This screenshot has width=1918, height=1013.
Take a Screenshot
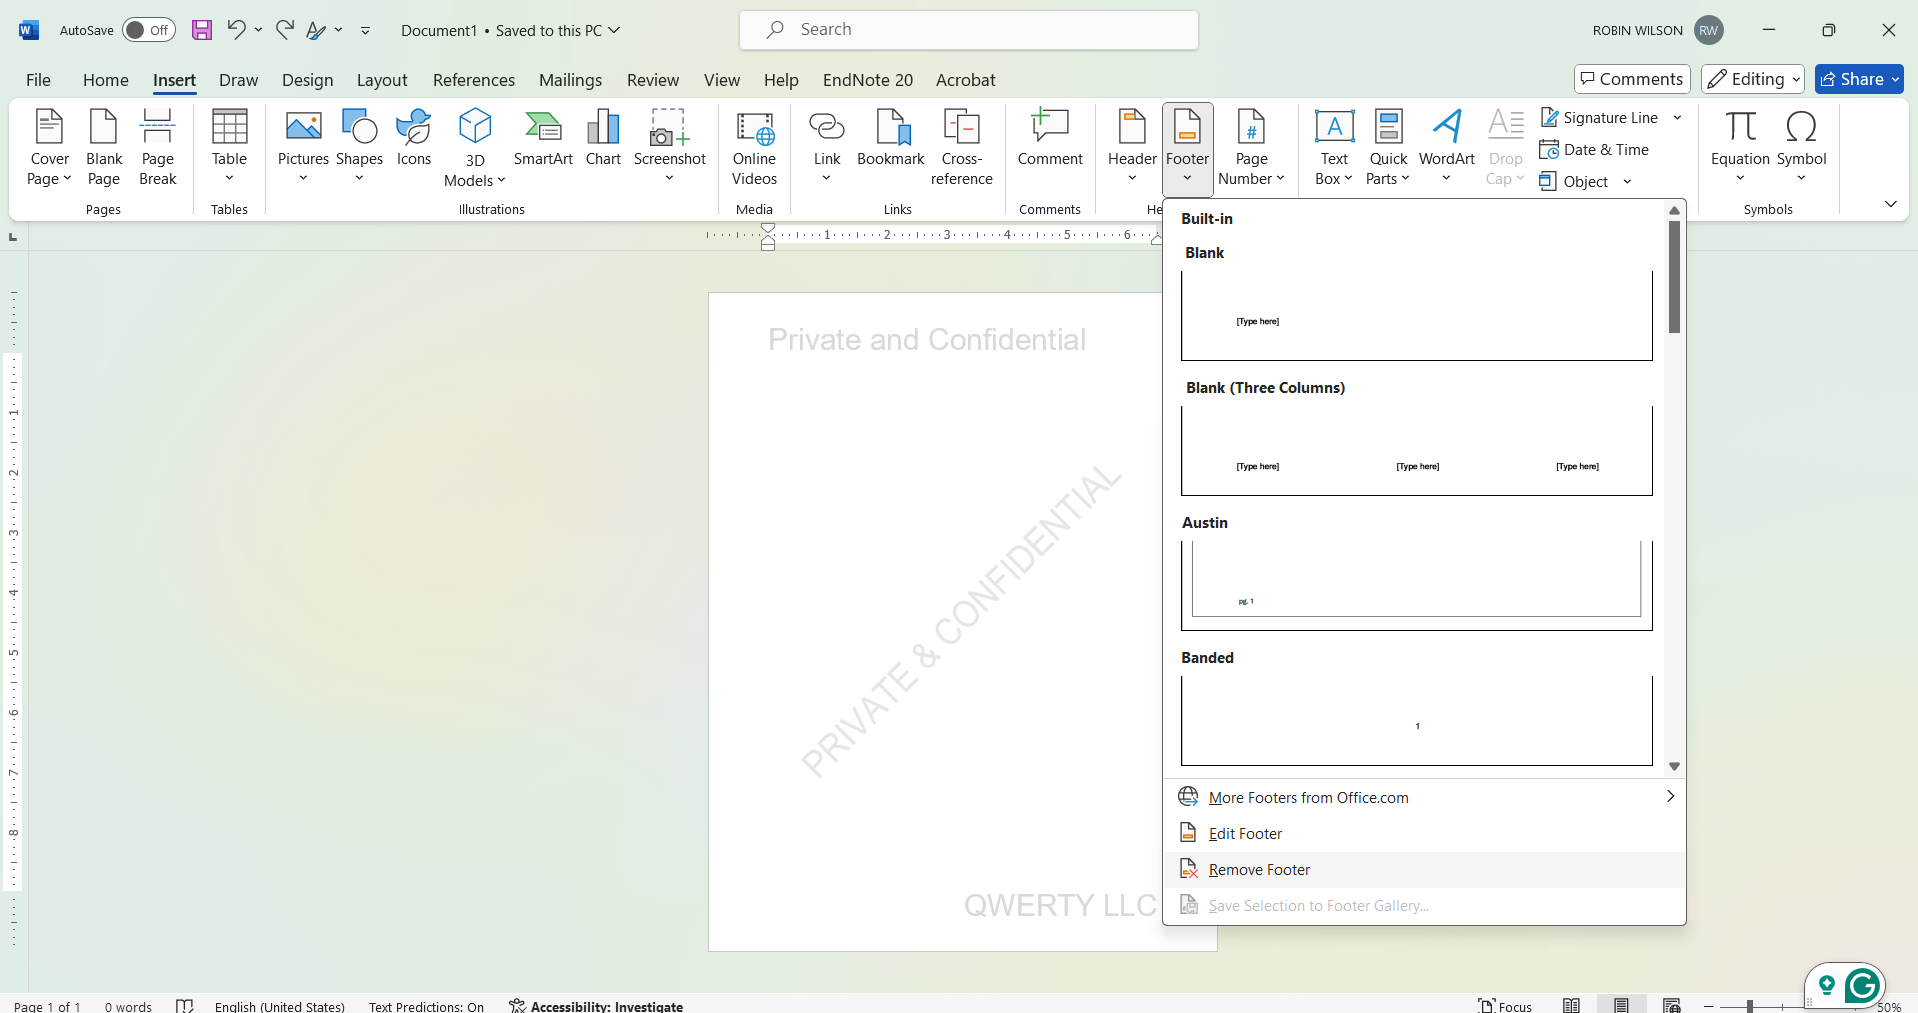668,144
